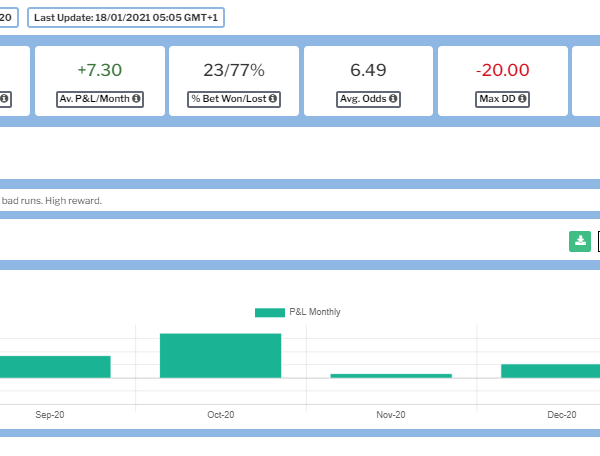Click the +7.30 value
The height and width of the screenshot is (456, 600).
click(x=100, y=70)
